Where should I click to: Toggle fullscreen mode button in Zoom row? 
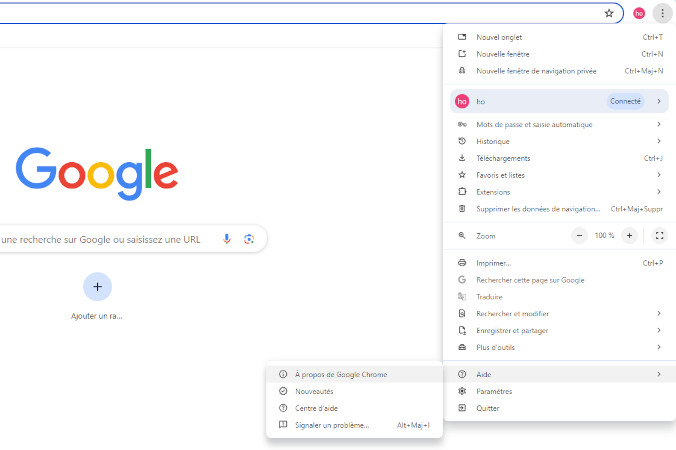659,235
